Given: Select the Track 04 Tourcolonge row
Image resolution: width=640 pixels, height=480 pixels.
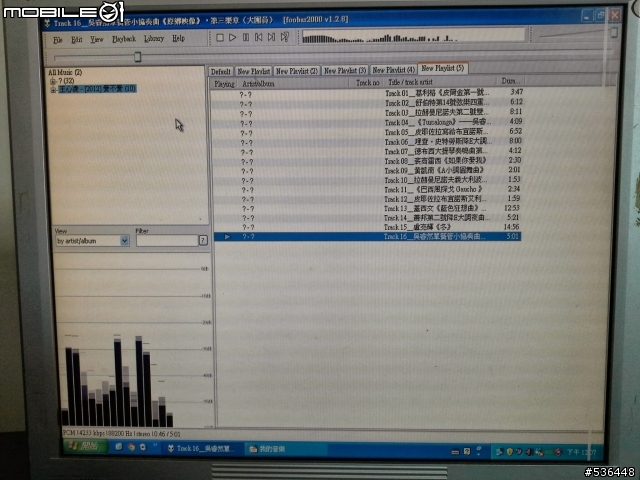Looking at the screenshot, I should click(x=367, y=122).
